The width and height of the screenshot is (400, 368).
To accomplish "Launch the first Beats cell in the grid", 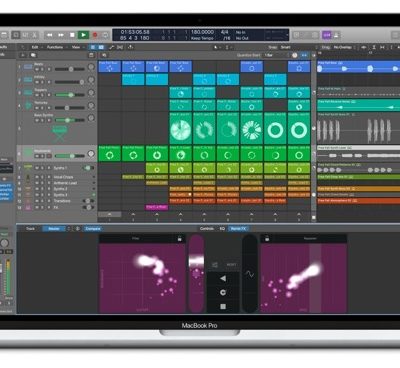I will pos(109,67).
